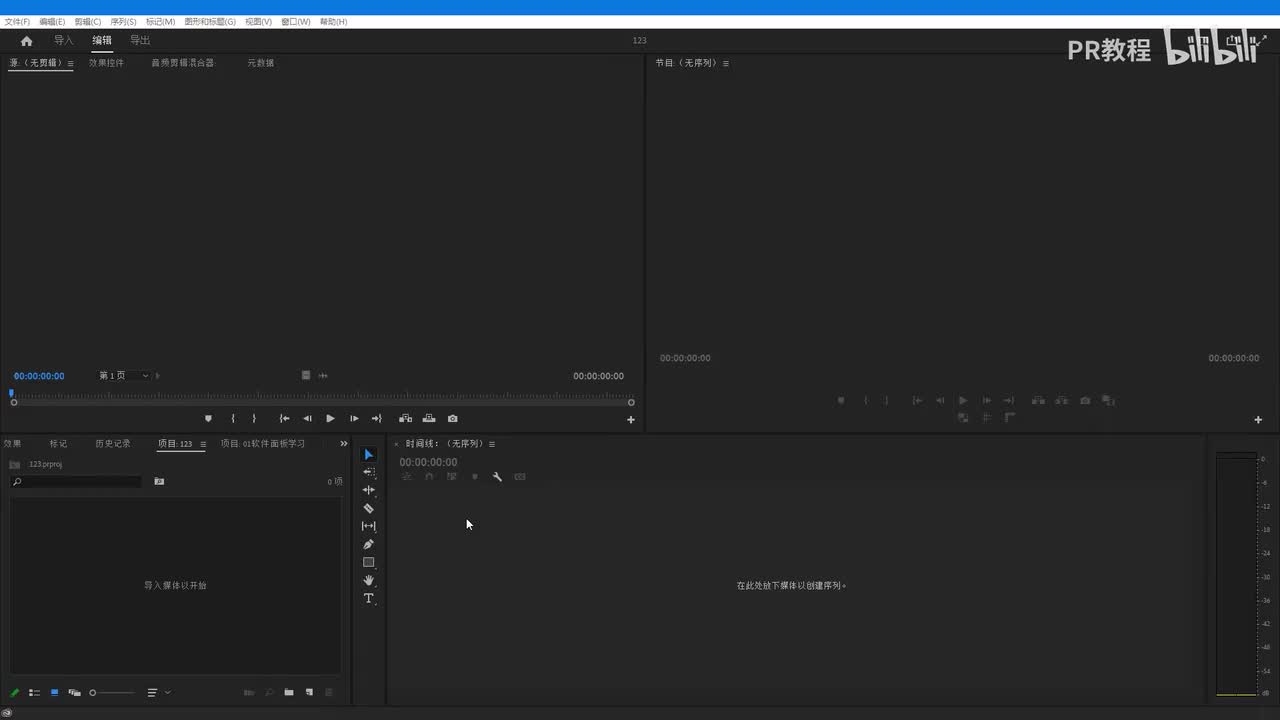Click the New Item icon in Project panel
Image resolution: width=1280 pixels, height=720 pixels.
[x=309, y=692]
